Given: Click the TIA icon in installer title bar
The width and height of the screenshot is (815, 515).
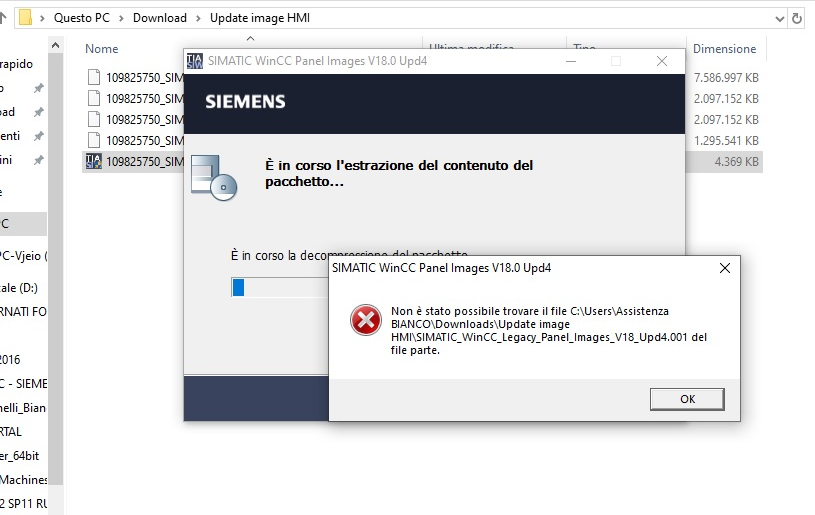Looking at the screenshot, I should pos(195,60).
